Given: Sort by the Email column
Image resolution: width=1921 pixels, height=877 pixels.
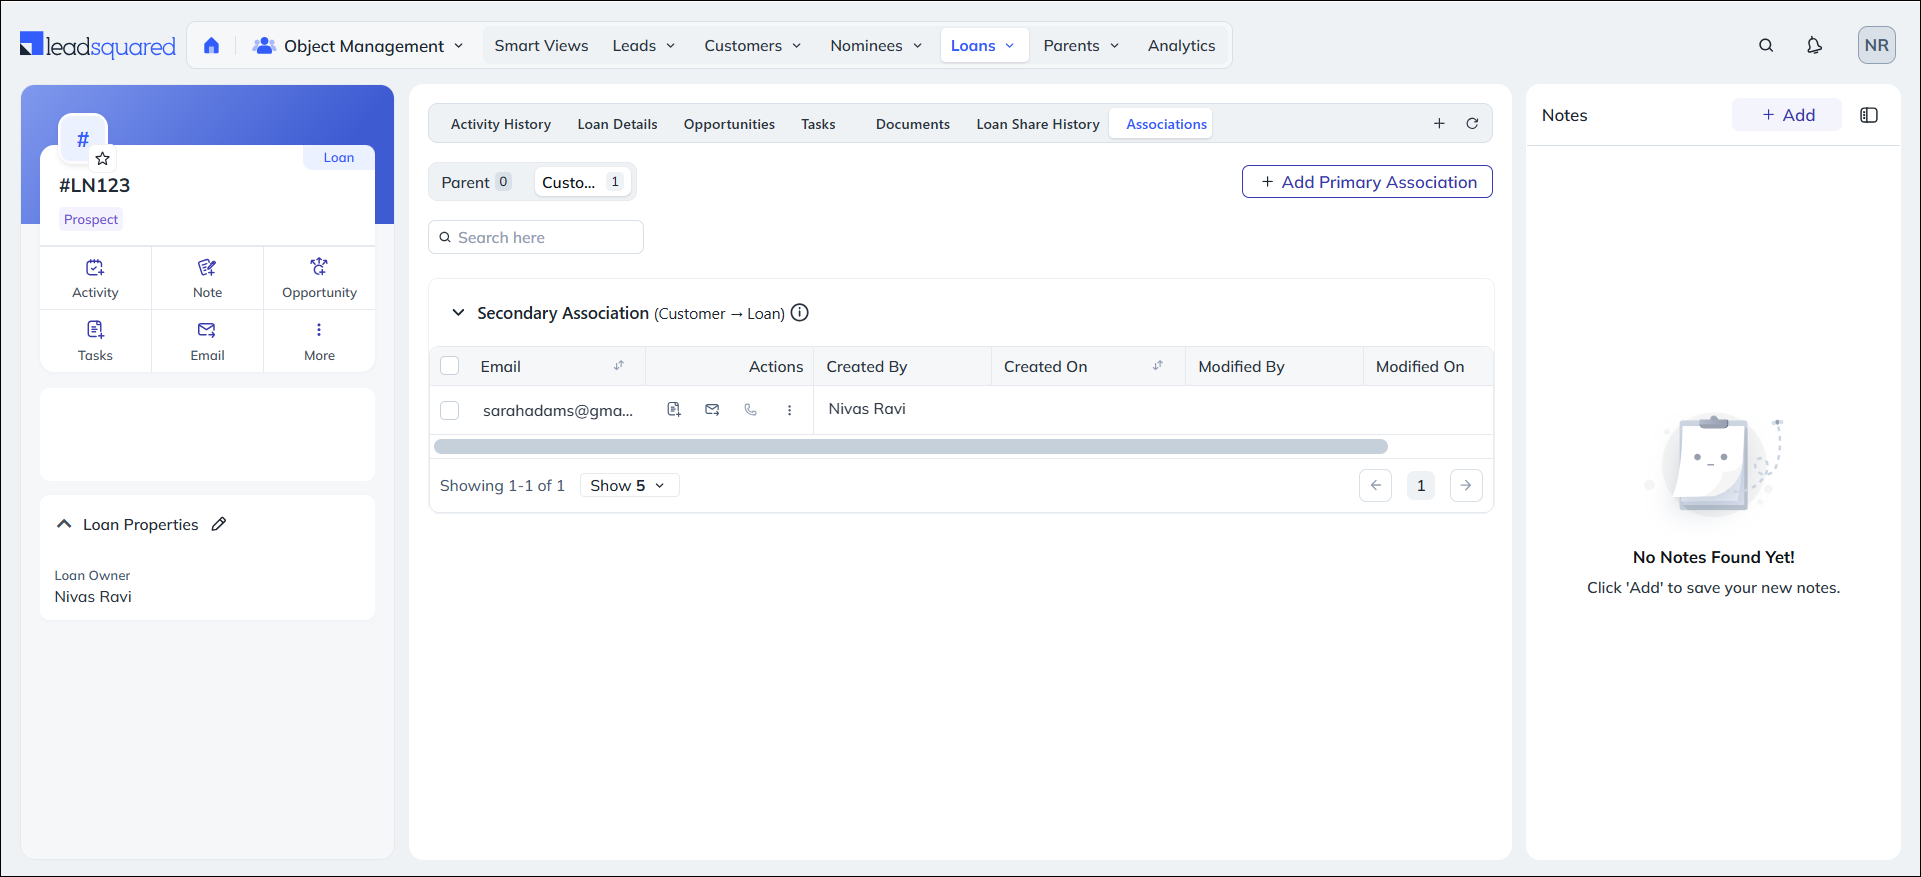Looking at the screenshot, I should click(x=619, y=366).
